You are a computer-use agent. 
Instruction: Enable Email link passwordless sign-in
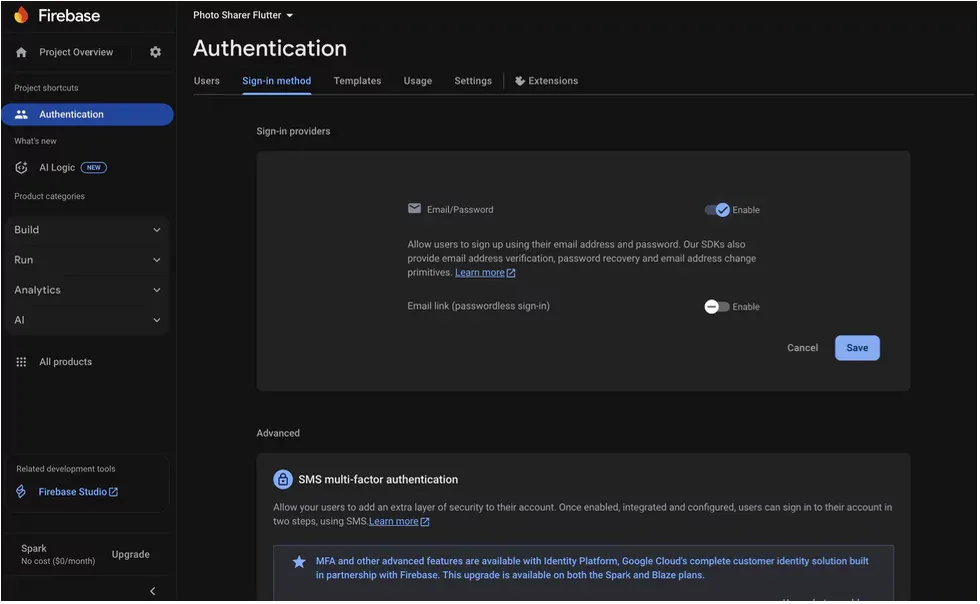click(x=718, y=307)
